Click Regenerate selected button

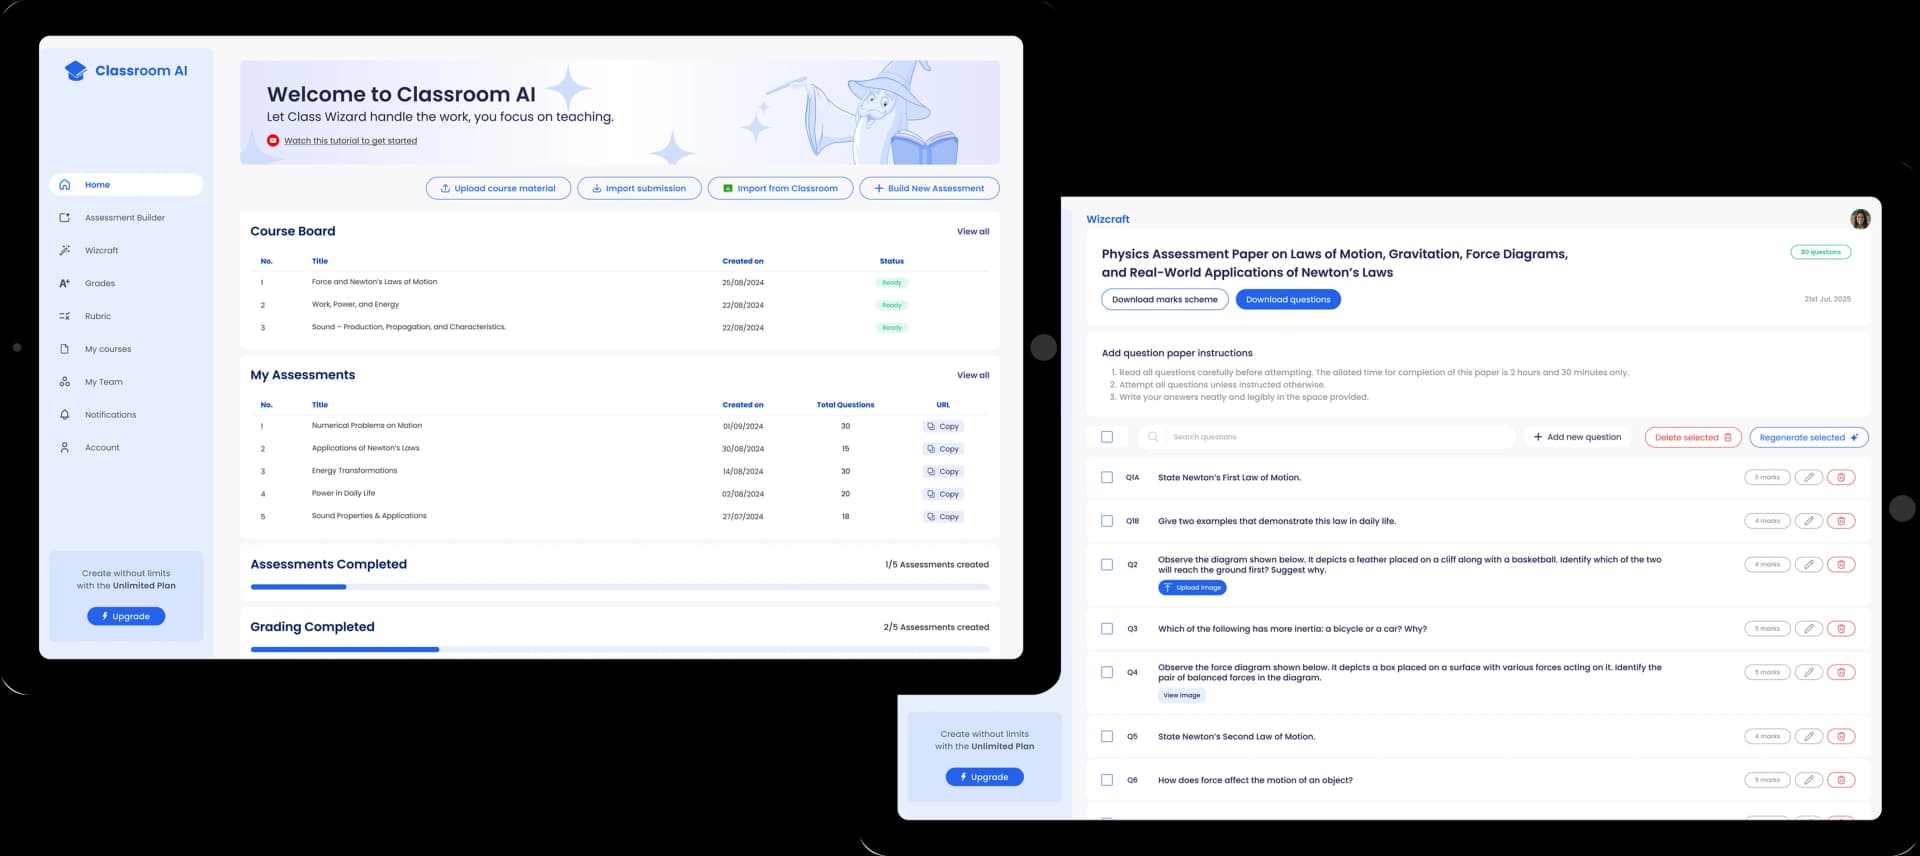click(1808, 438)
